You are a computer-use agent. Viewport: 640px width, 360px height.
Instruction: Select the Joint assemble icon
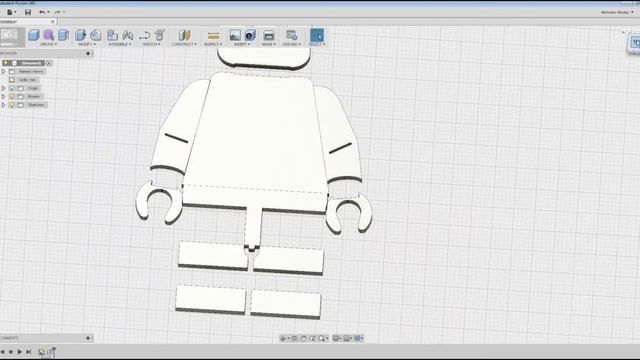(128, 35)
